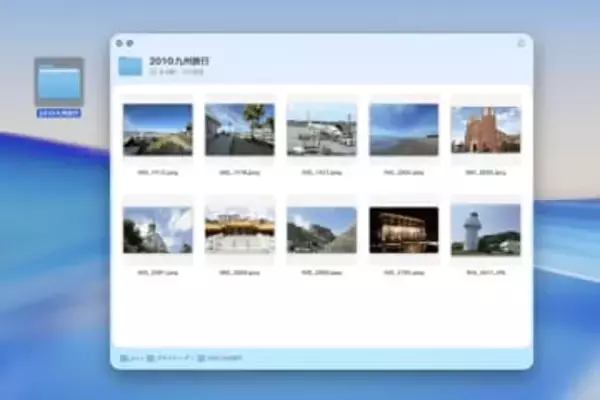Click the second path bar folder icon
Viewport: 600px width, 400px height.
point(151,357)
